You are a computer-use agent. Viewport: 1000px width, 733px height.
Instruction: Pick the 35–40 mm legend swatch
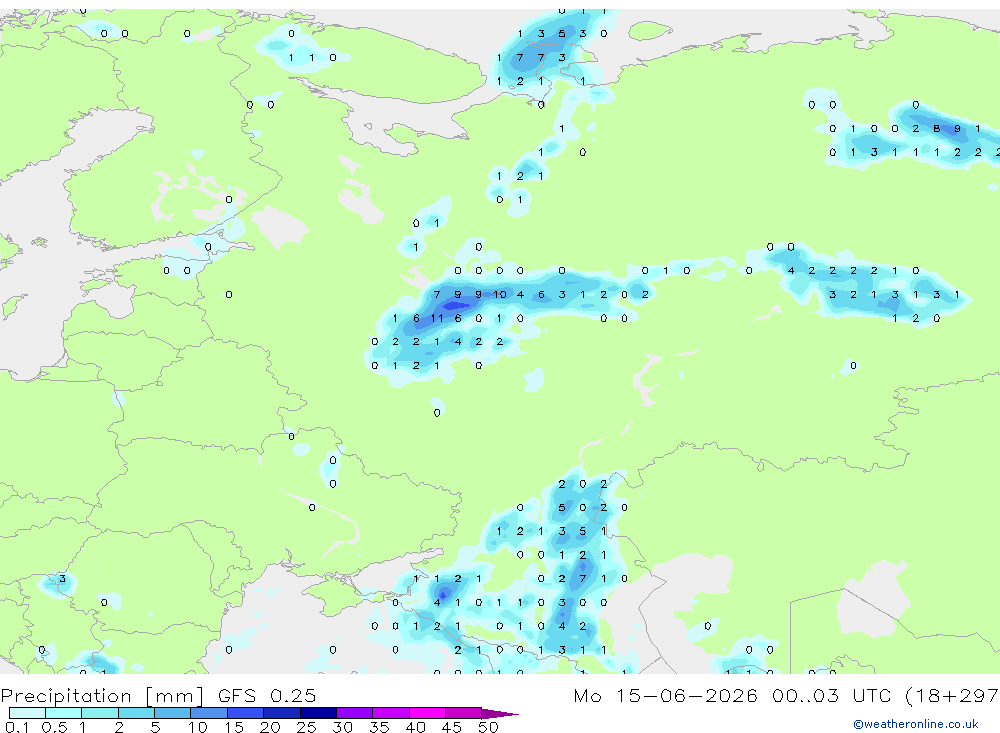click(x=390, y=713)
